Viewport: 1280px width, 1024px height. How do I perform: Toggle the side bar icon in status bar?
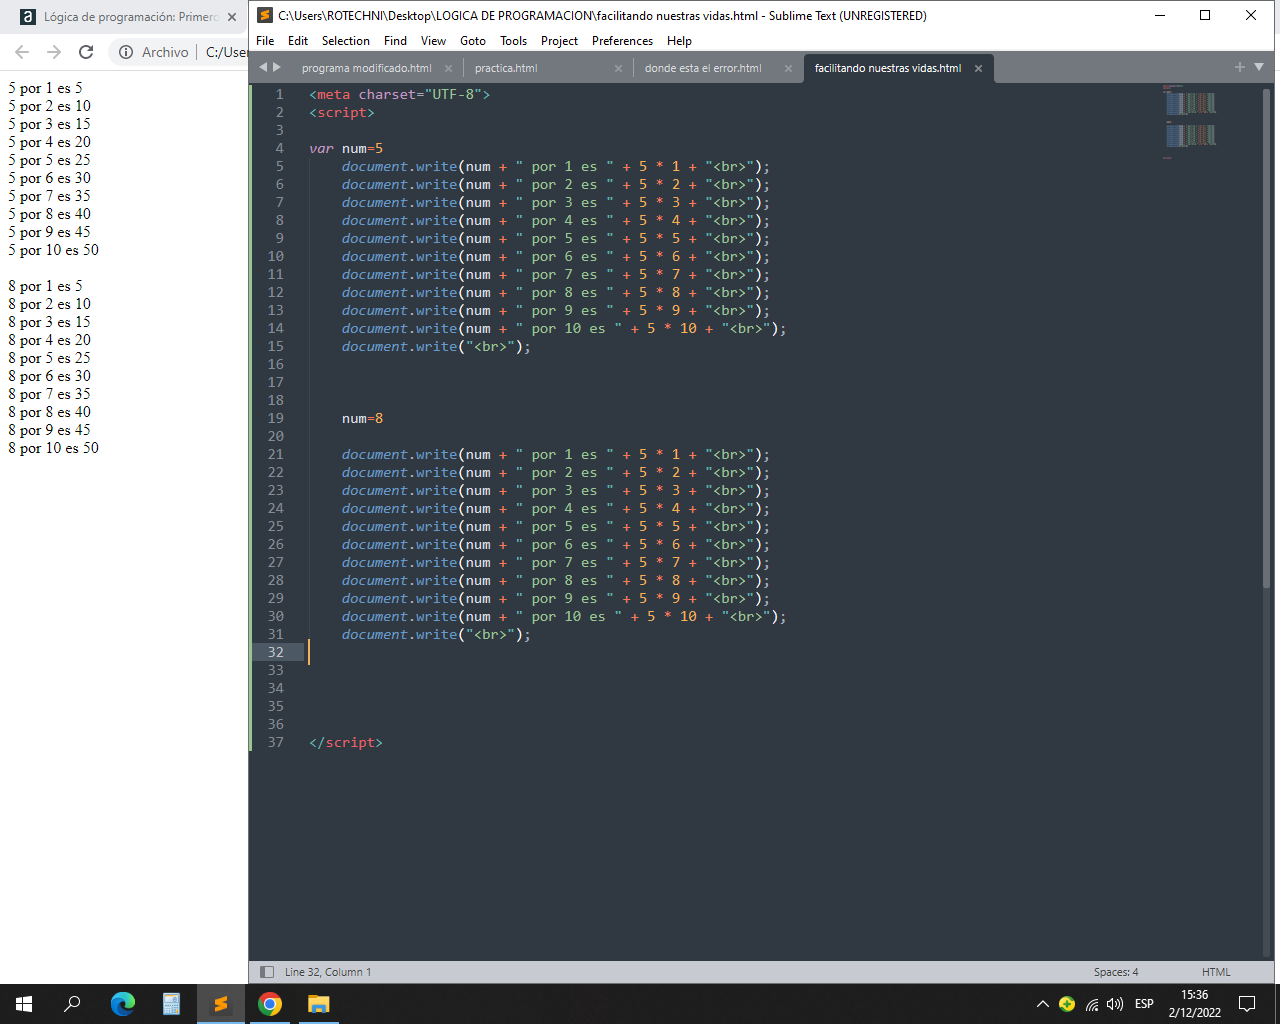point(267,972)
